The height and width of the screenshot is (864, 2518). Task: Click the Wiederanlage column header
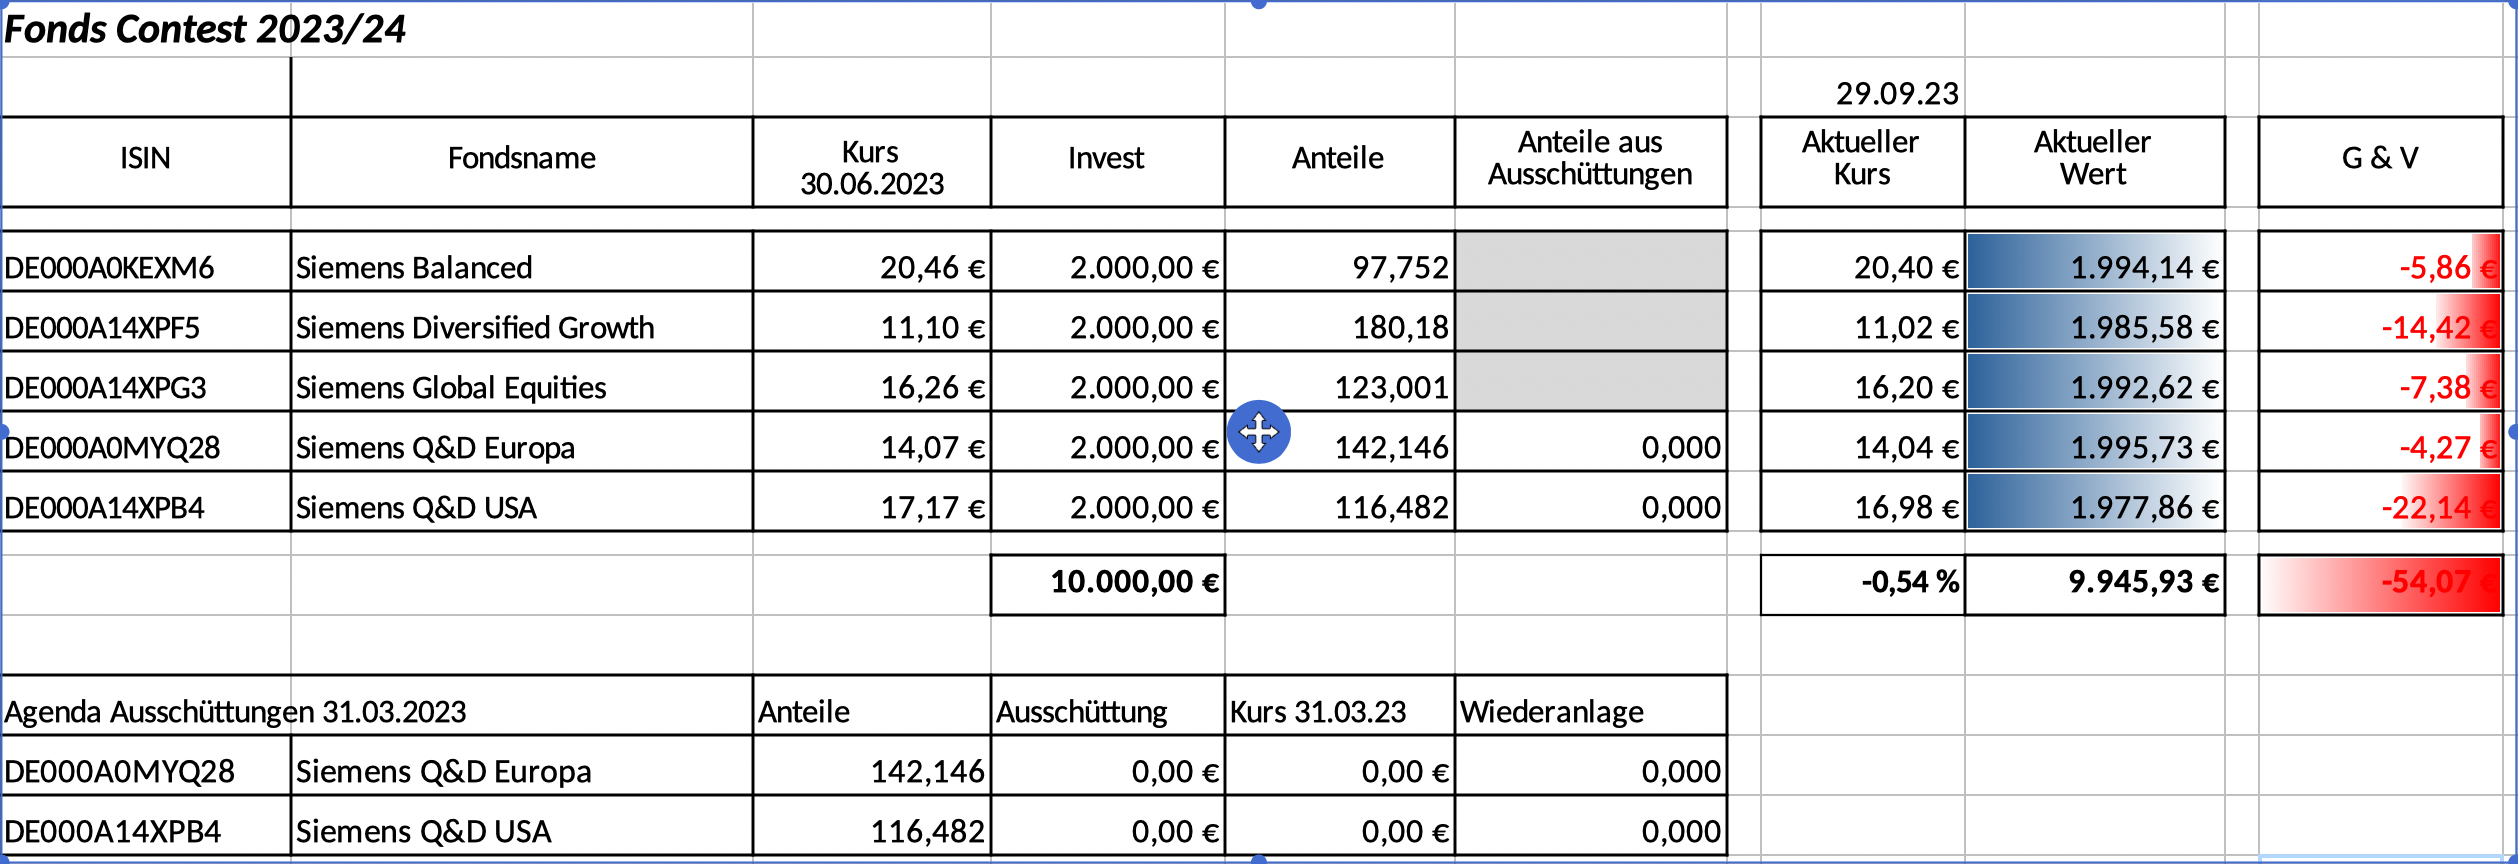click(x=1552, y=712)
